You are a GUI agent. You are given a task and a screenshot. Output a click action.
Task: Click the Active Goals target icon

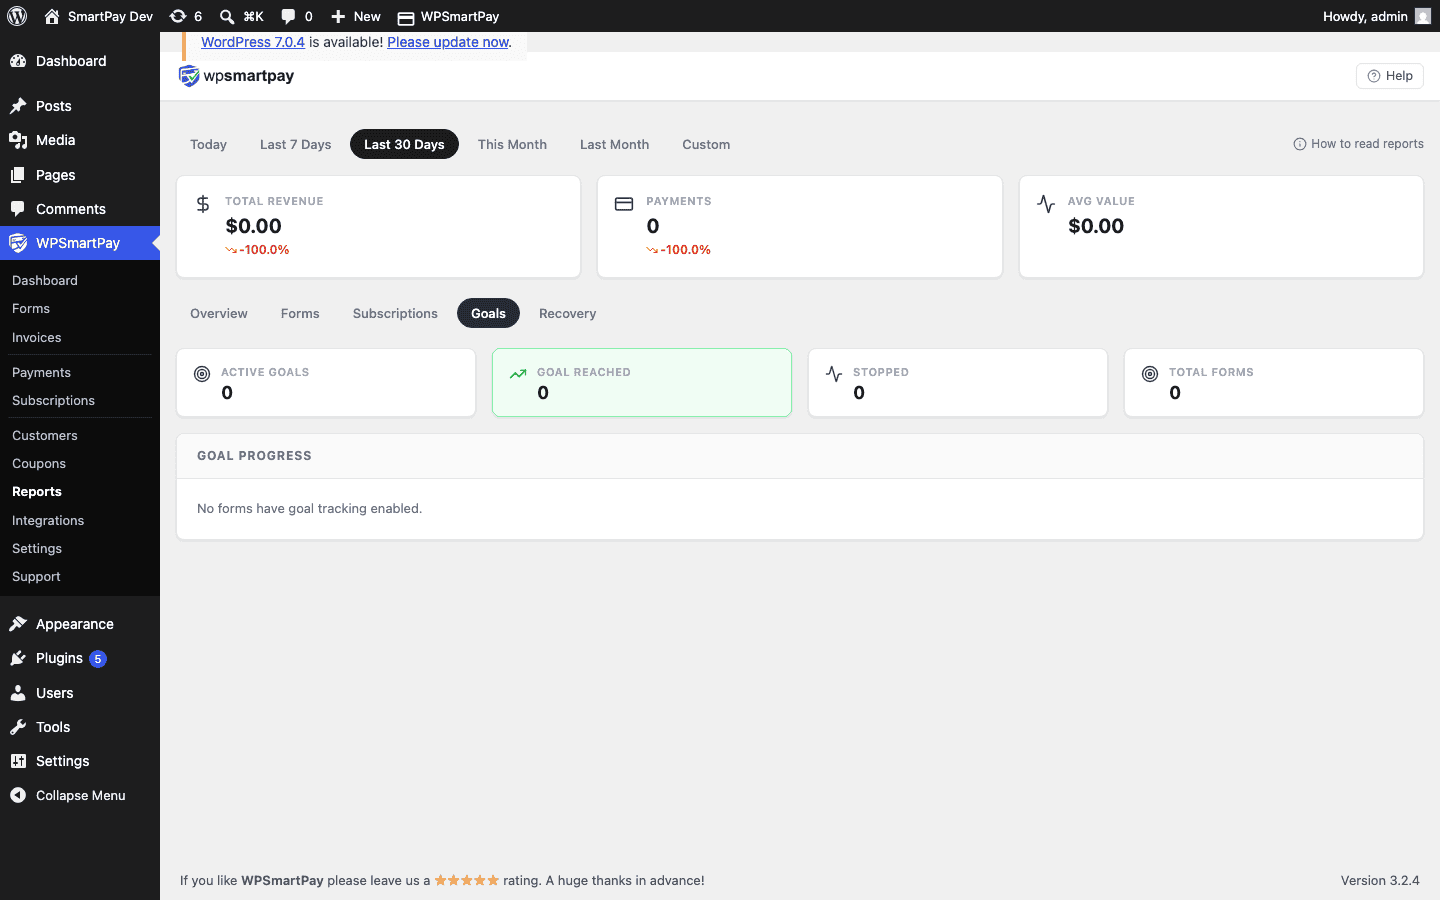tap(202, 374)
